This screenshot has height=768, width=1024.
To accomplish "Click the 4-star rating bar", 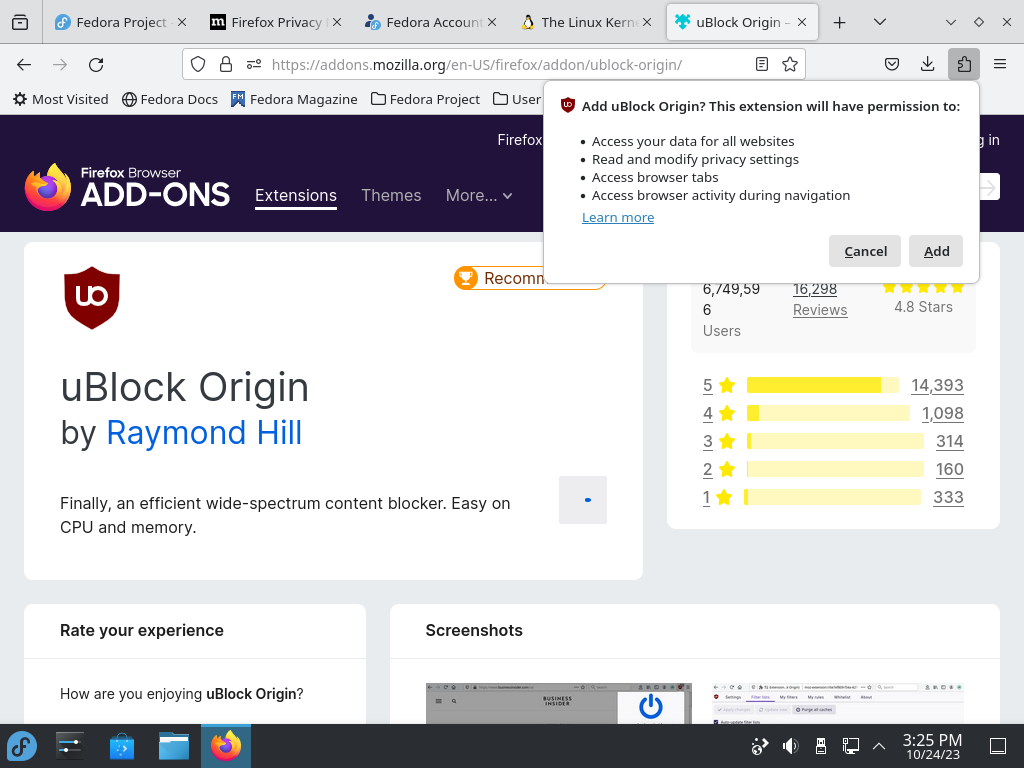I will point(828,413).
